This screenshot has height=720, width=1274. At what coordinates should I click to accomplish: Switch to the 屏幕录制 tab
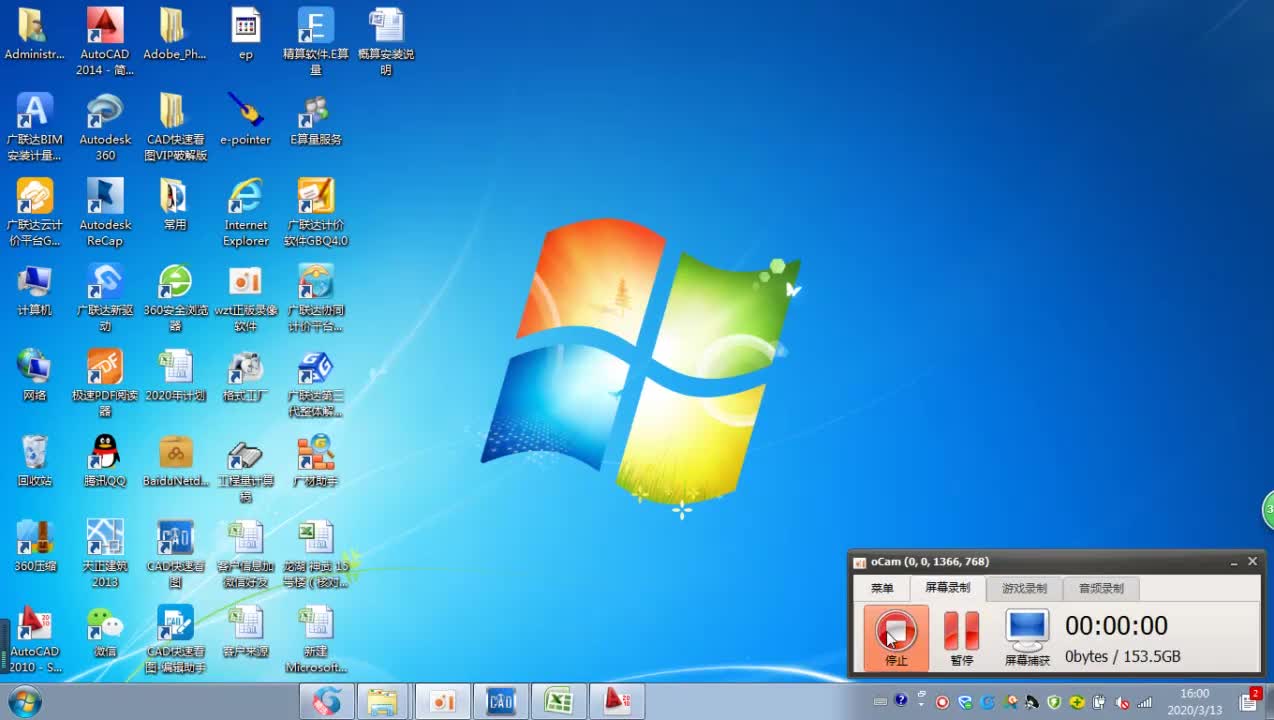pos(947,588)
